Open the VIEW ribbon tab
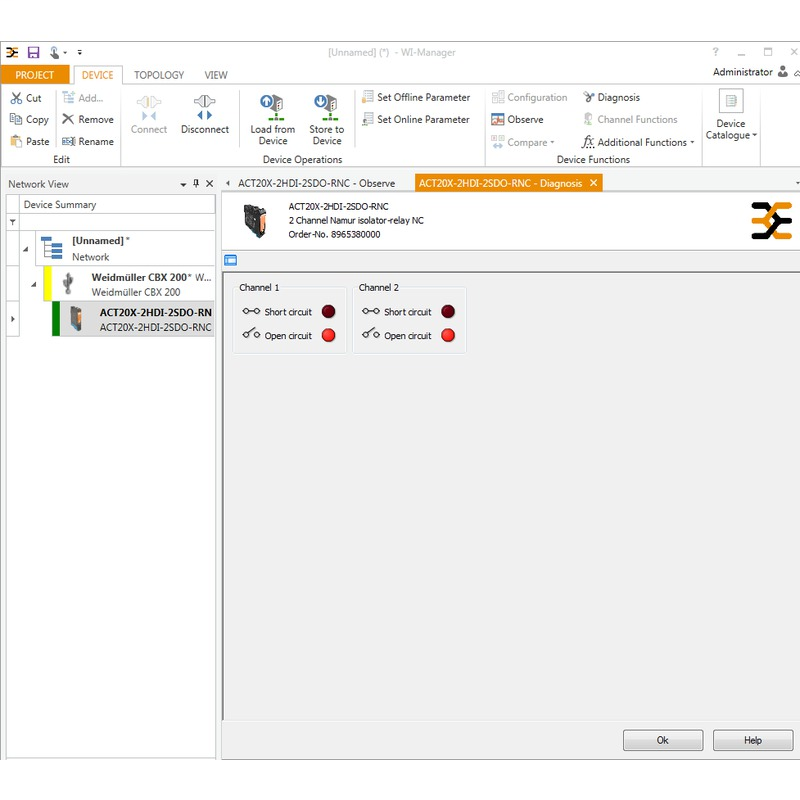Image resolution: width=800 pixels, height=800 pixels. click(216, 75)
